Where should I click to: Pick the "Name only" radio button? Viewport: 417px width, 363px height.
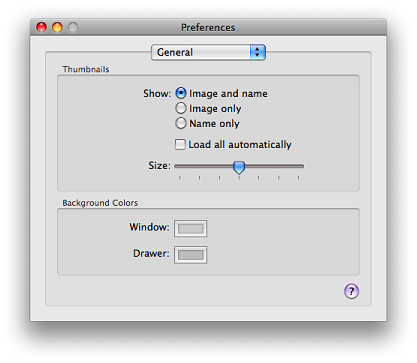(x=181, y=123)
